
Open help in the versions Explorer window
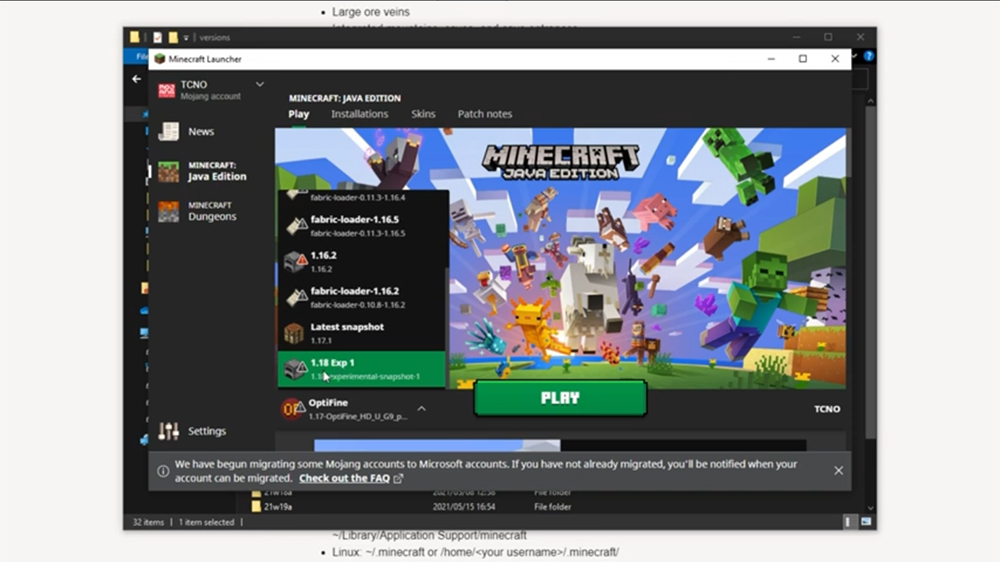pyautogui.click(x=869, y=56)
